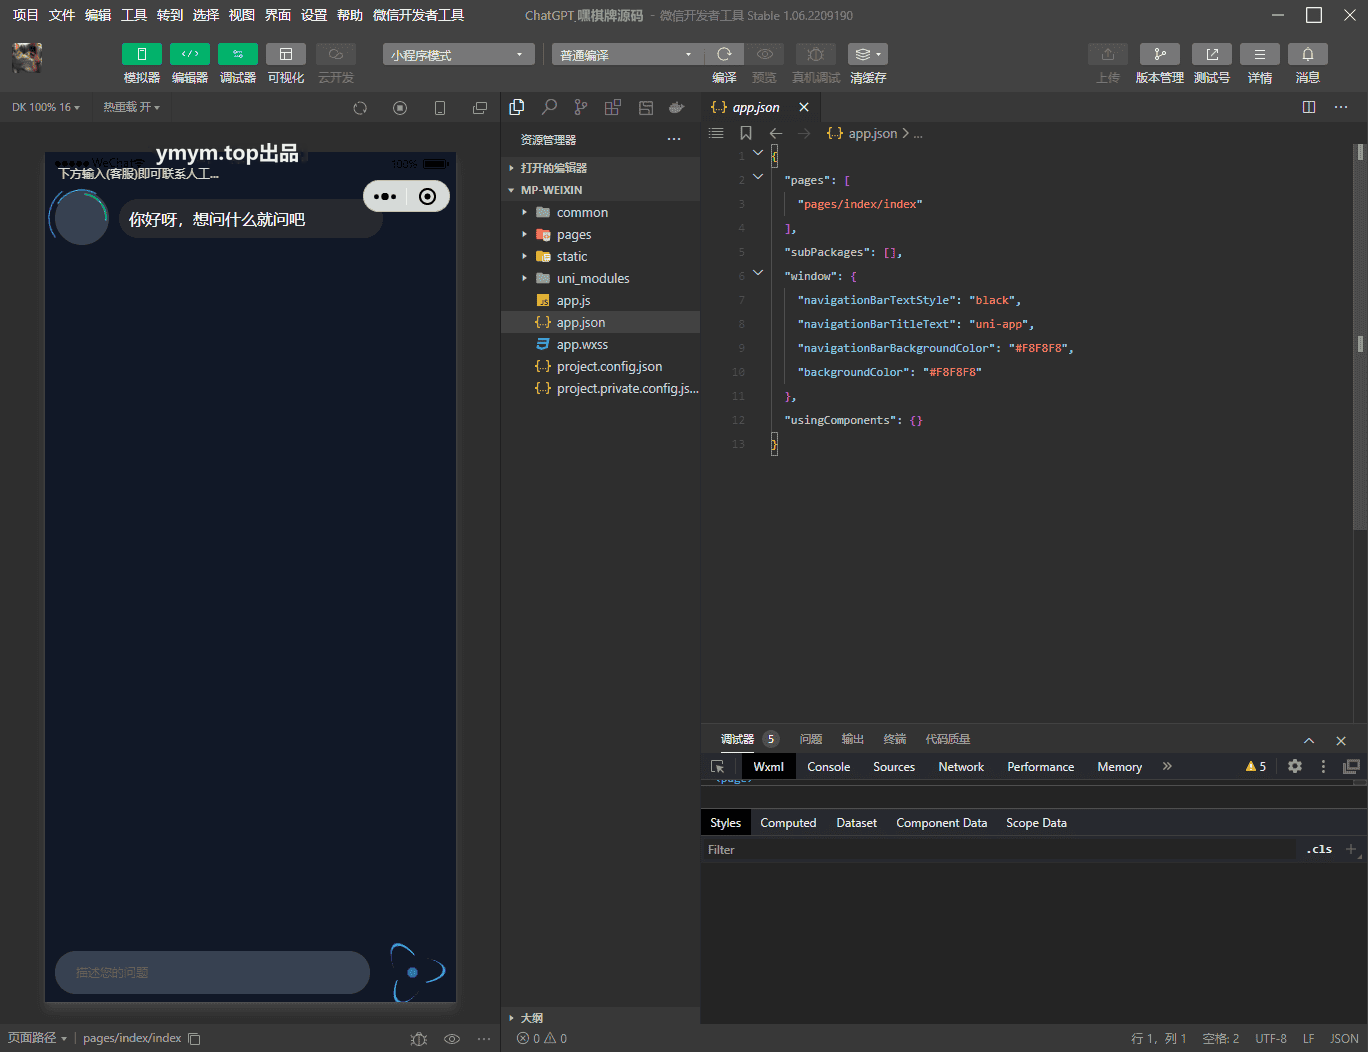
Task: Open the device zoom dropdown
Action: [46, 107]
